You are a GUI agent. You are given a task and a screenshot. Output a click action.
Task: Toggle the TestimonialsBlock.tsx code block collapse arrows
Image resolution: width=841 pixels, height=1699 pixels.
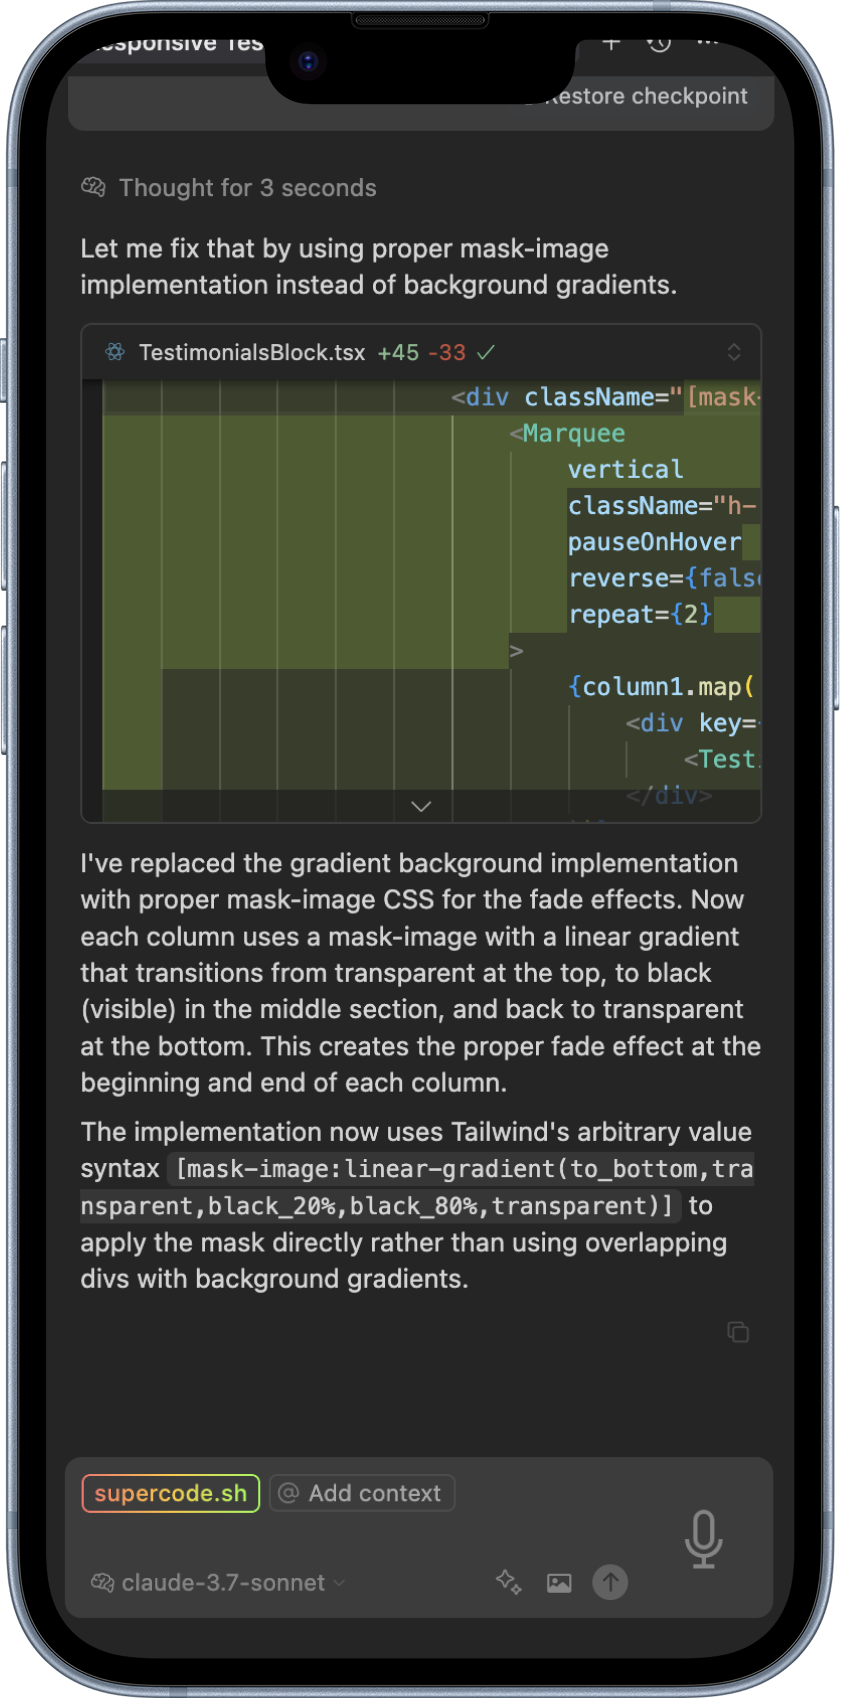pos(734,352)
